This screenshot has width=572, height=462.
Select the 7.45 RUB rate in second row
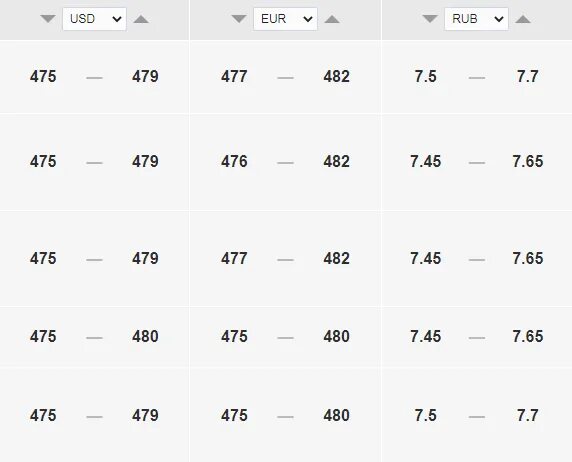coord(425,161)
